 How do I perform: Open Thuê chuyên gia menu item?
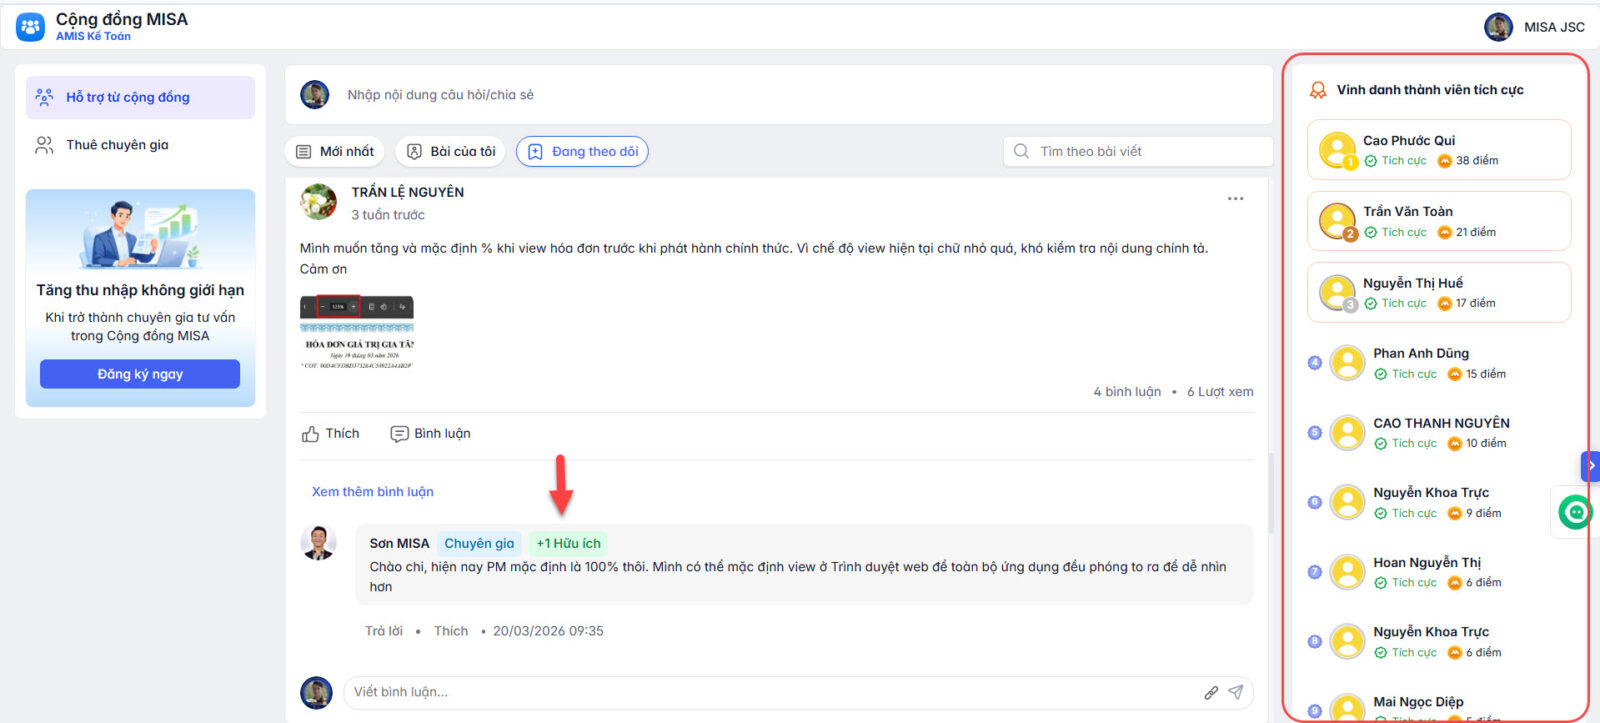117,145
